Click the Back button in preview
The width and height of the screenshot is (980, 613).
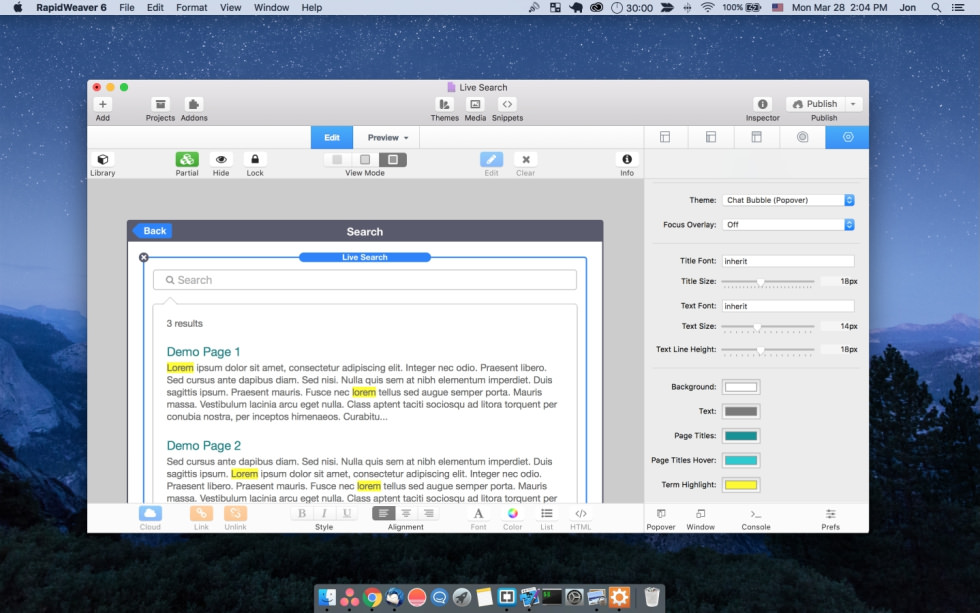tap(151, 231)
